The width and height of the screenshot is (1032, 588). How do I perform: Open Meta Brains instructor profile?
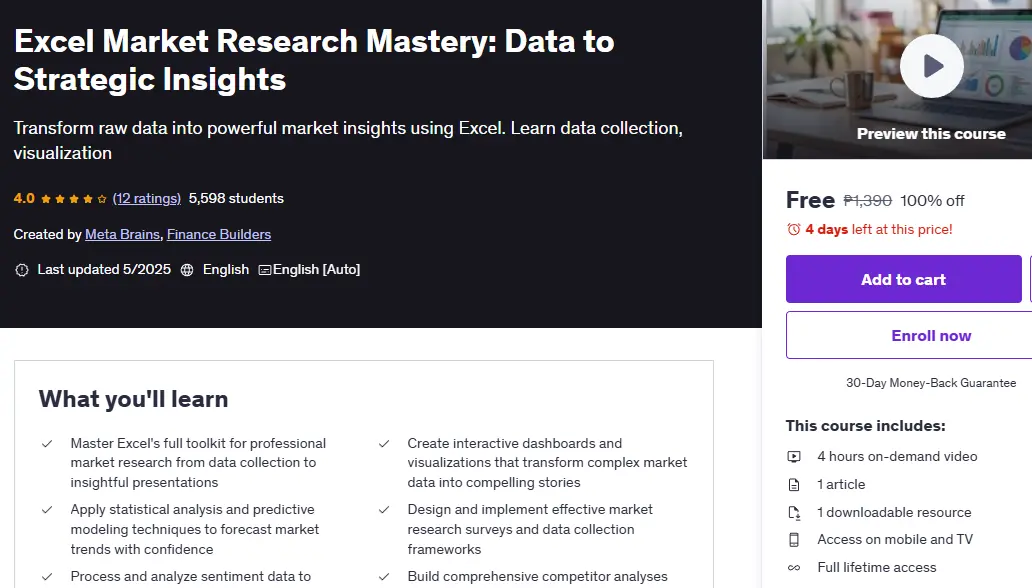coord(122,234)
